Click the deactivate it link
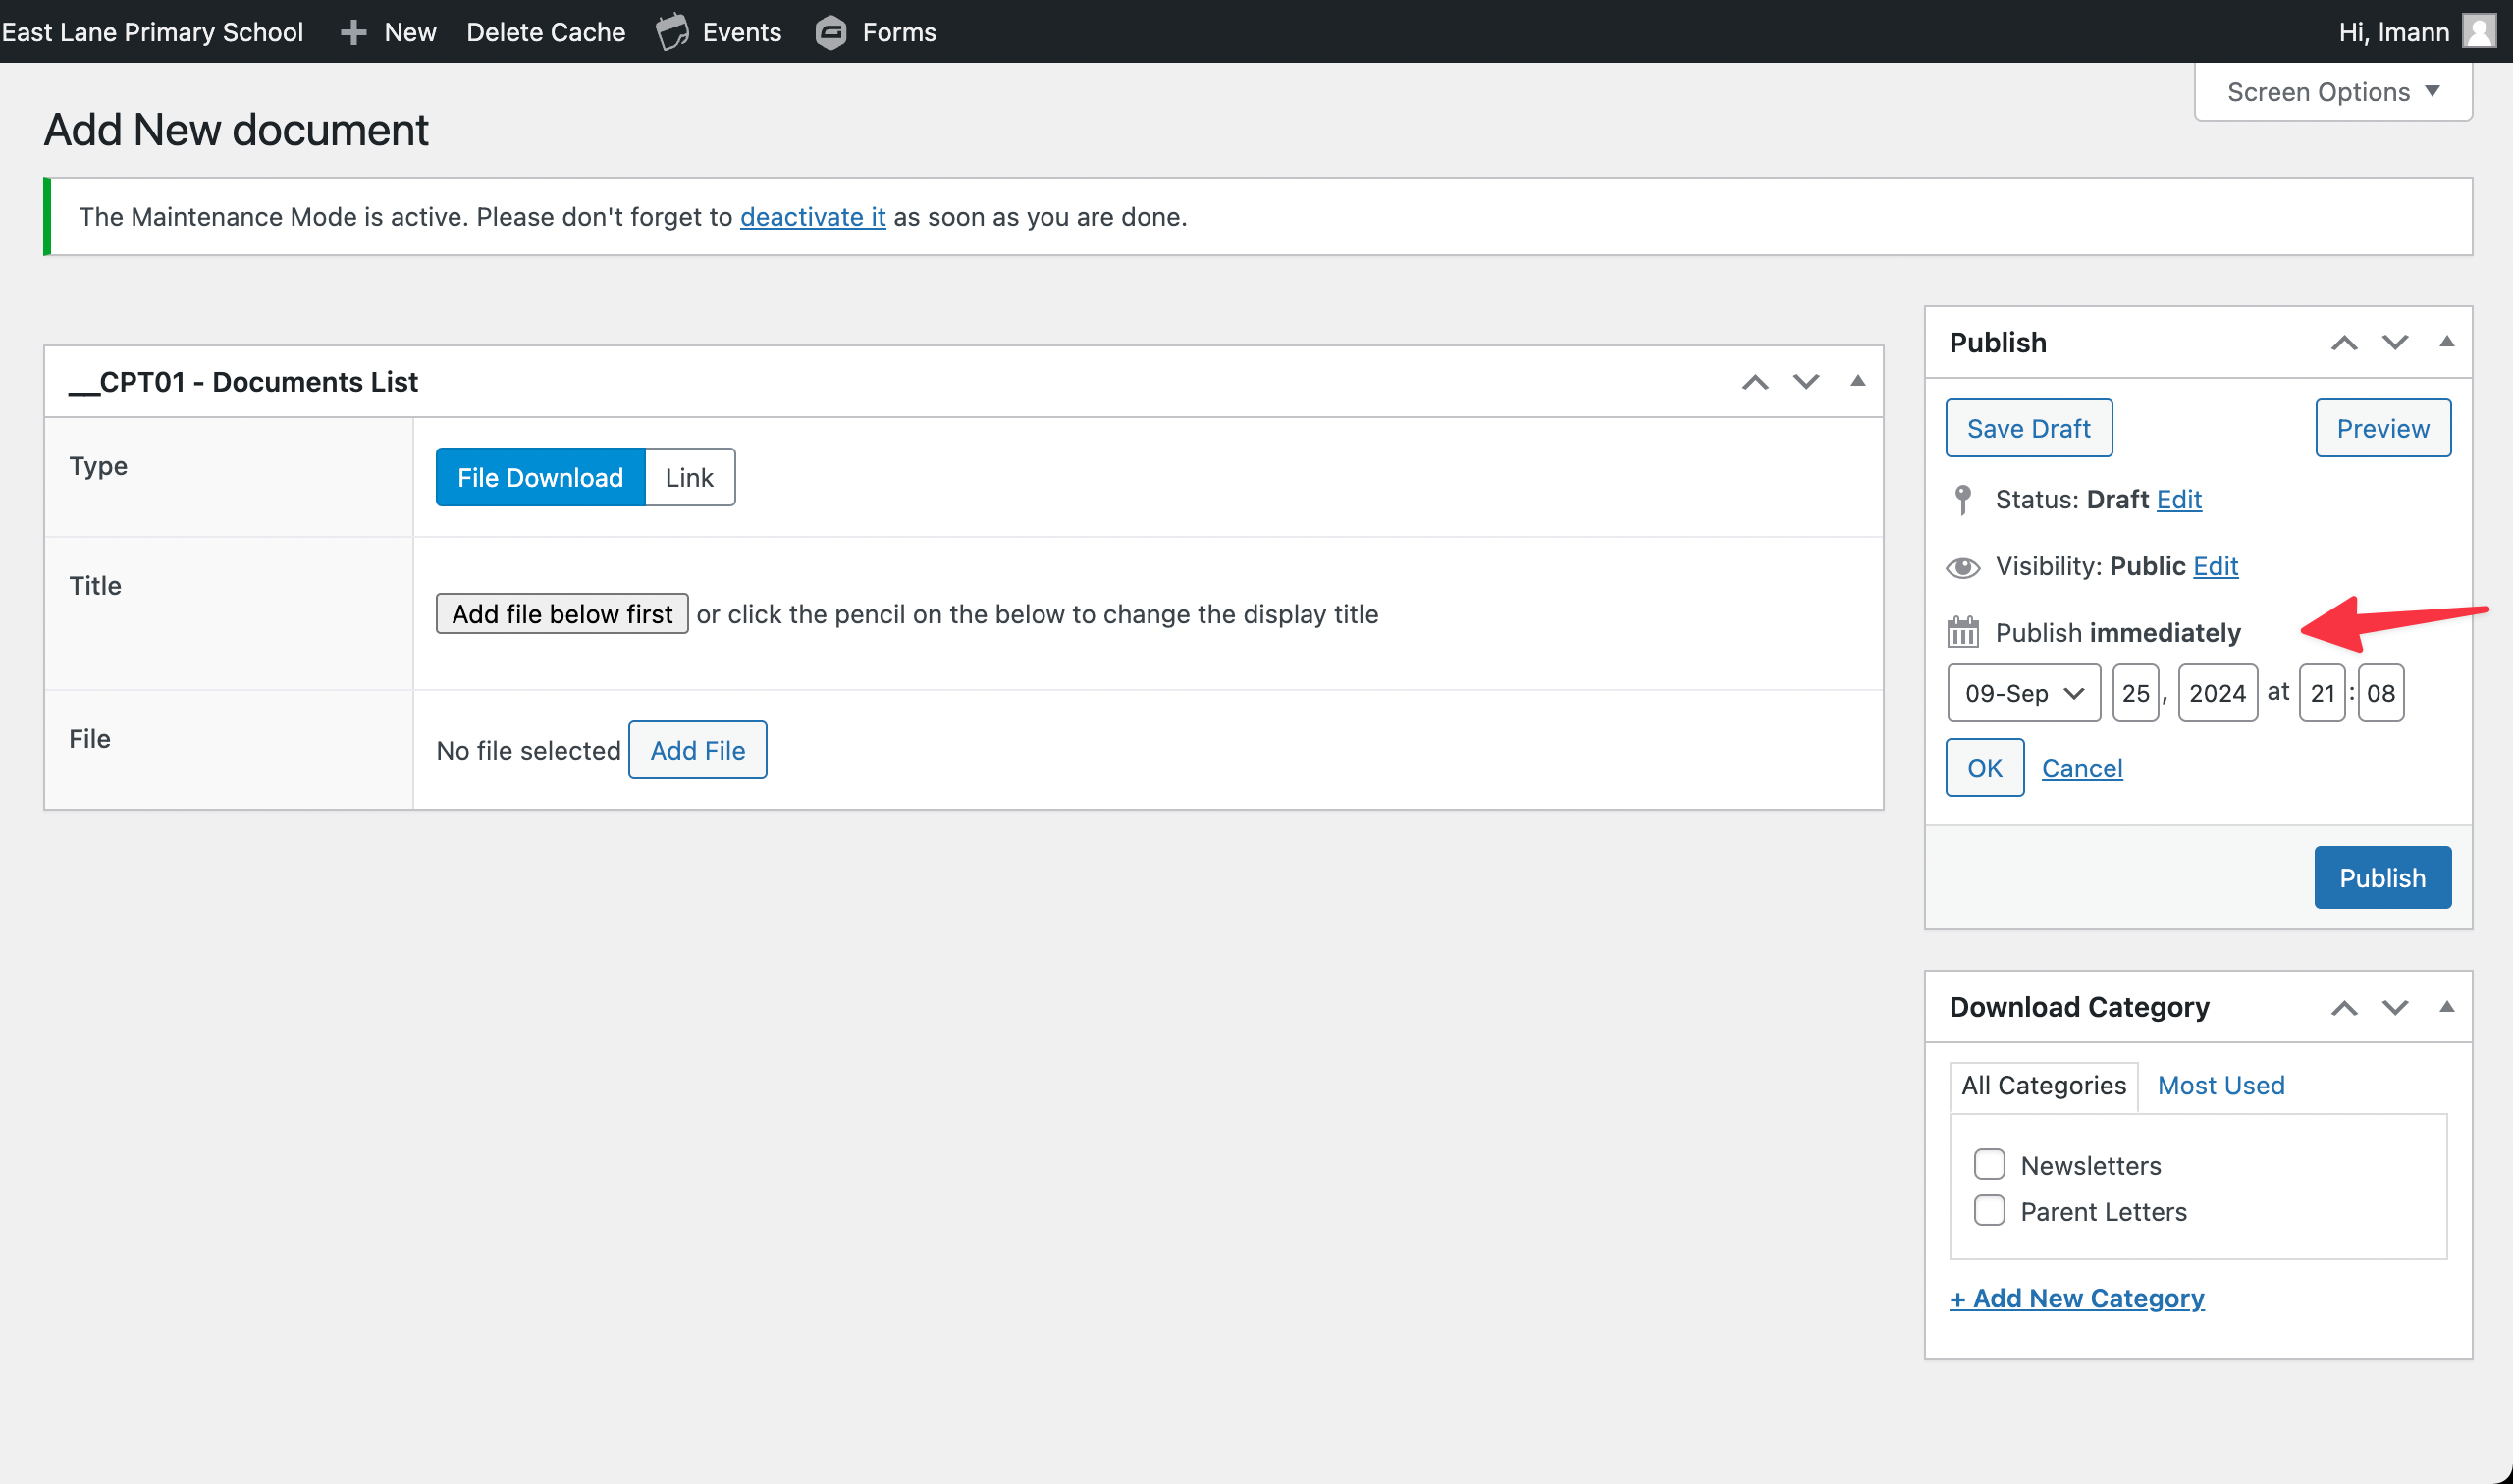2513x1484 pixels. pos(812,217)
